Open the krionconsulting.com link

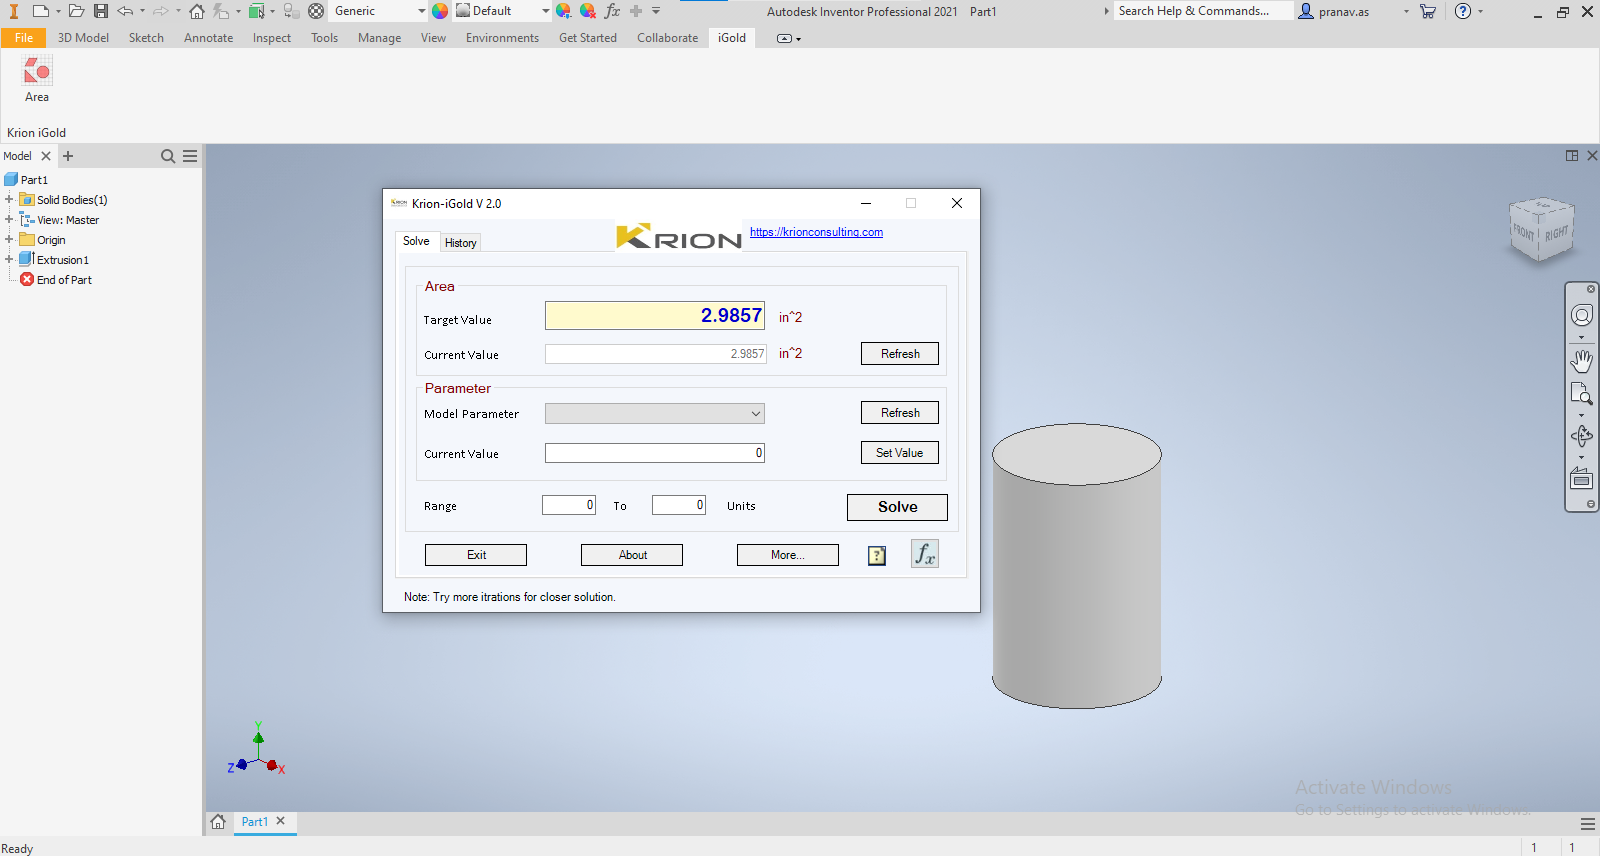tap(816, 232)
